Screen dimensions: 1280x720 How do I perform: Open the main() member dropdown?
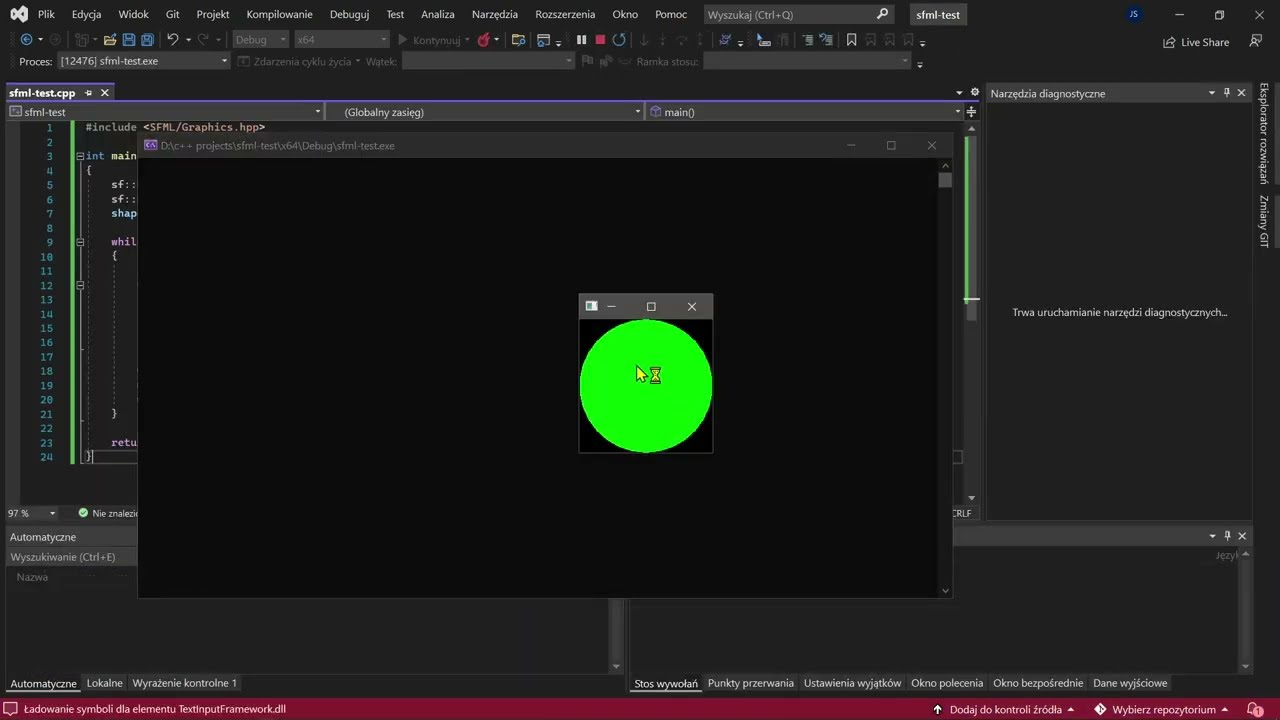(805, 112)
